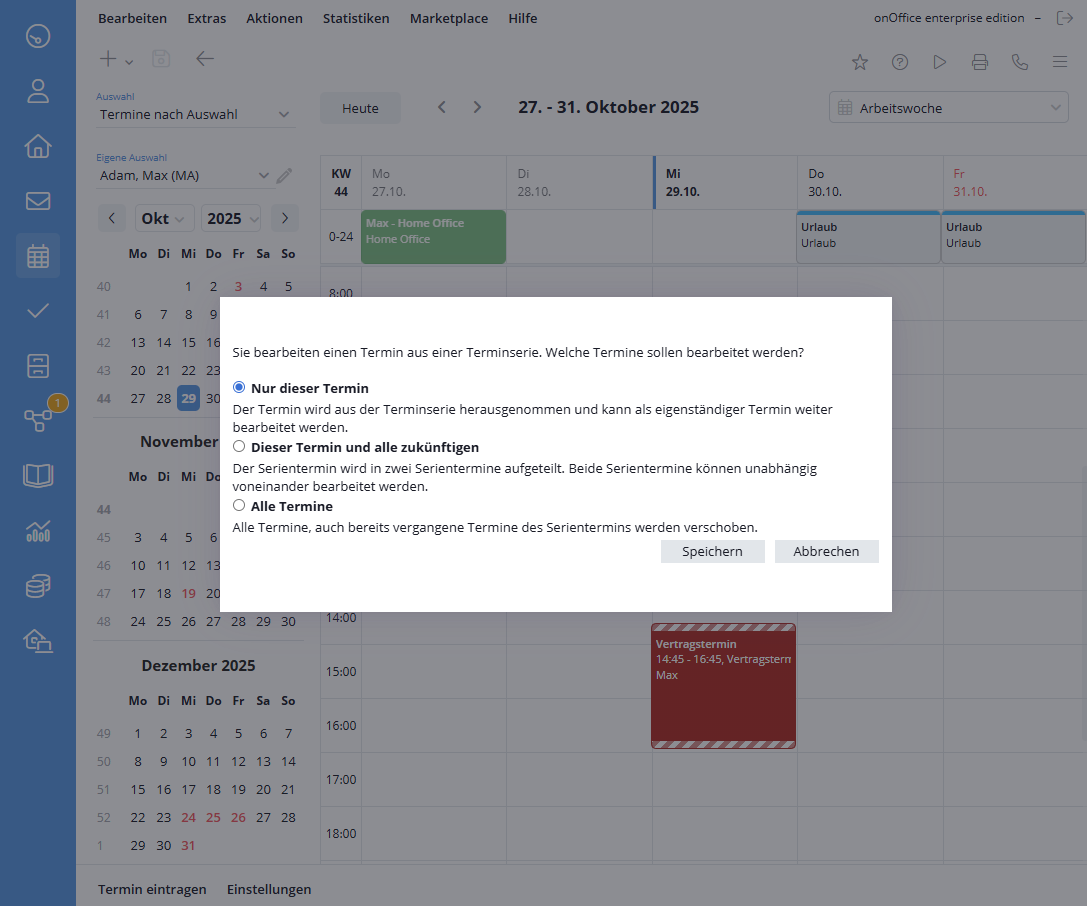Click the phone icon in the toolbar
Viewport: 1087px width, 906px height.
pos(1020,62)
